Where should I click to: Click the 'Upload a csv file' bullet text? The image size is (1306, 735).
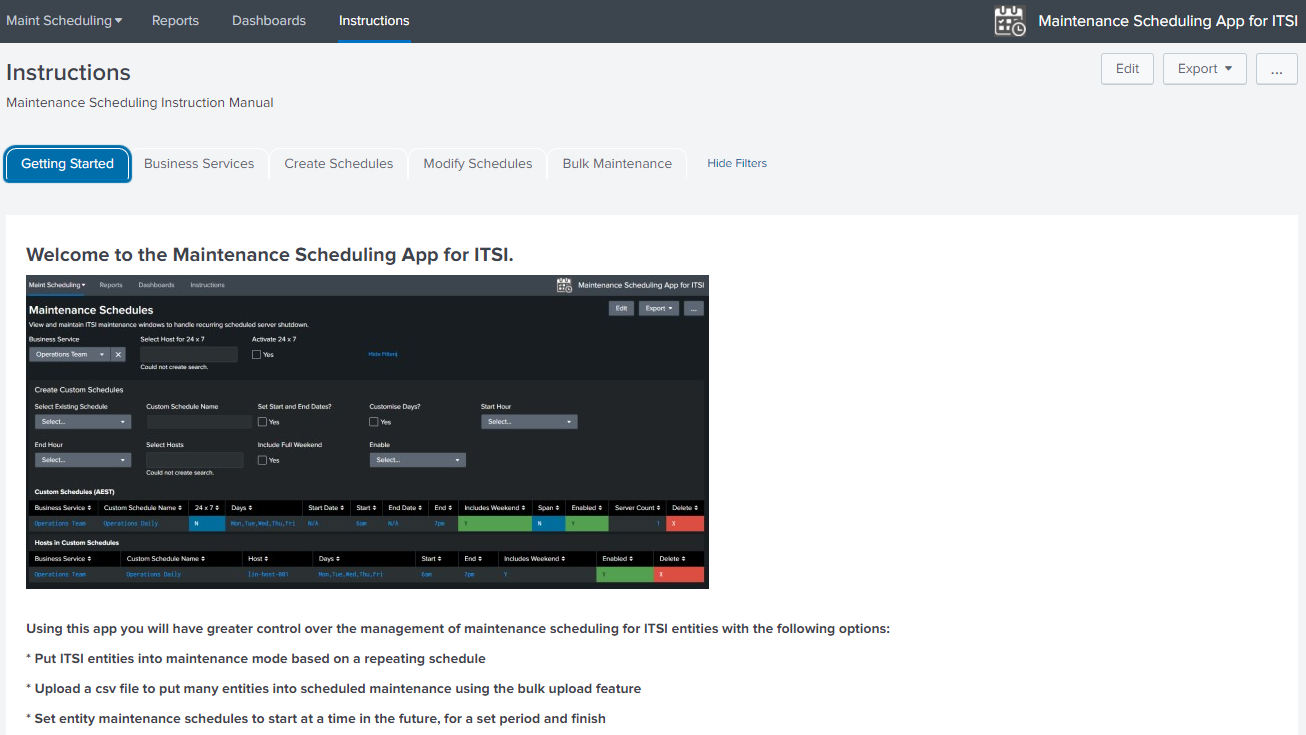(333, 689)
